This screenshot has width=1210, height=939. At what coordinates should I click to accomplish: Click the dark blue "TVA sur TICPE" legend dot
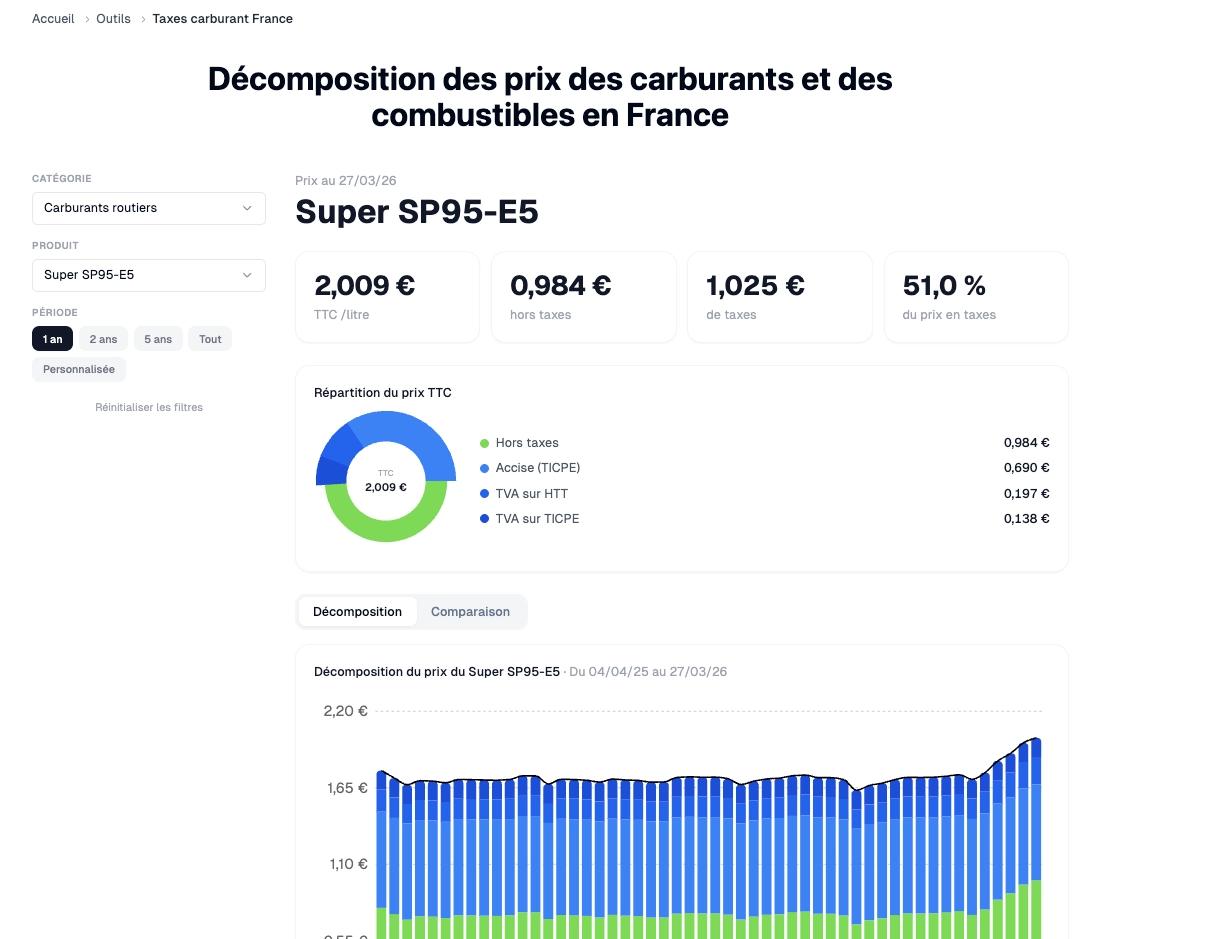coord(485,519)
